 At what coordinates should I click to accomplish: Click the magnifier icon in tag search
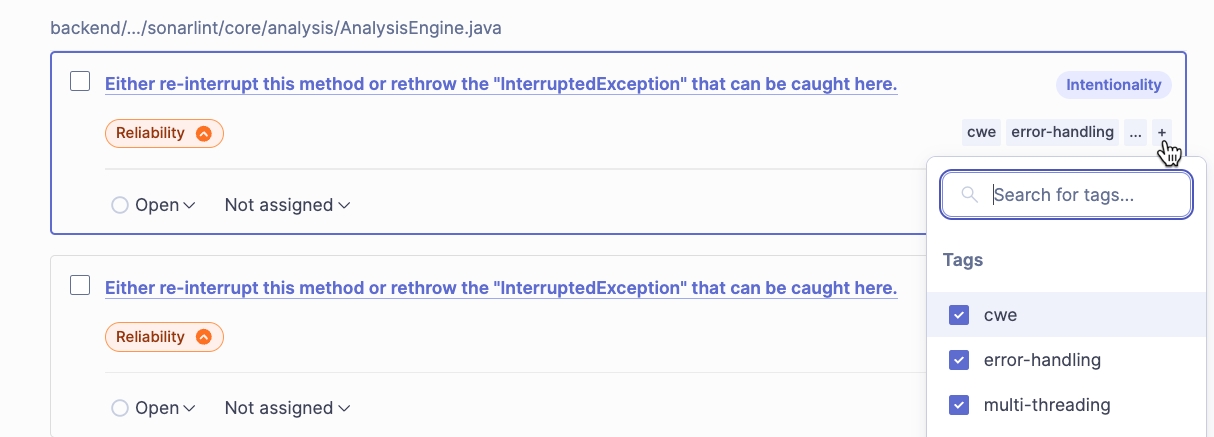coord(968,195)
